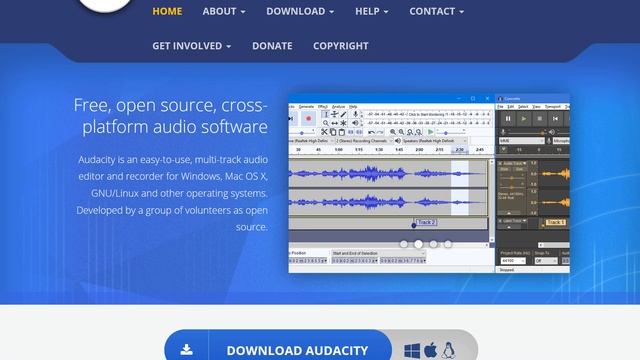Open the COPYRIGHT page
Screen dimensions: 640x360
point(341,46)
